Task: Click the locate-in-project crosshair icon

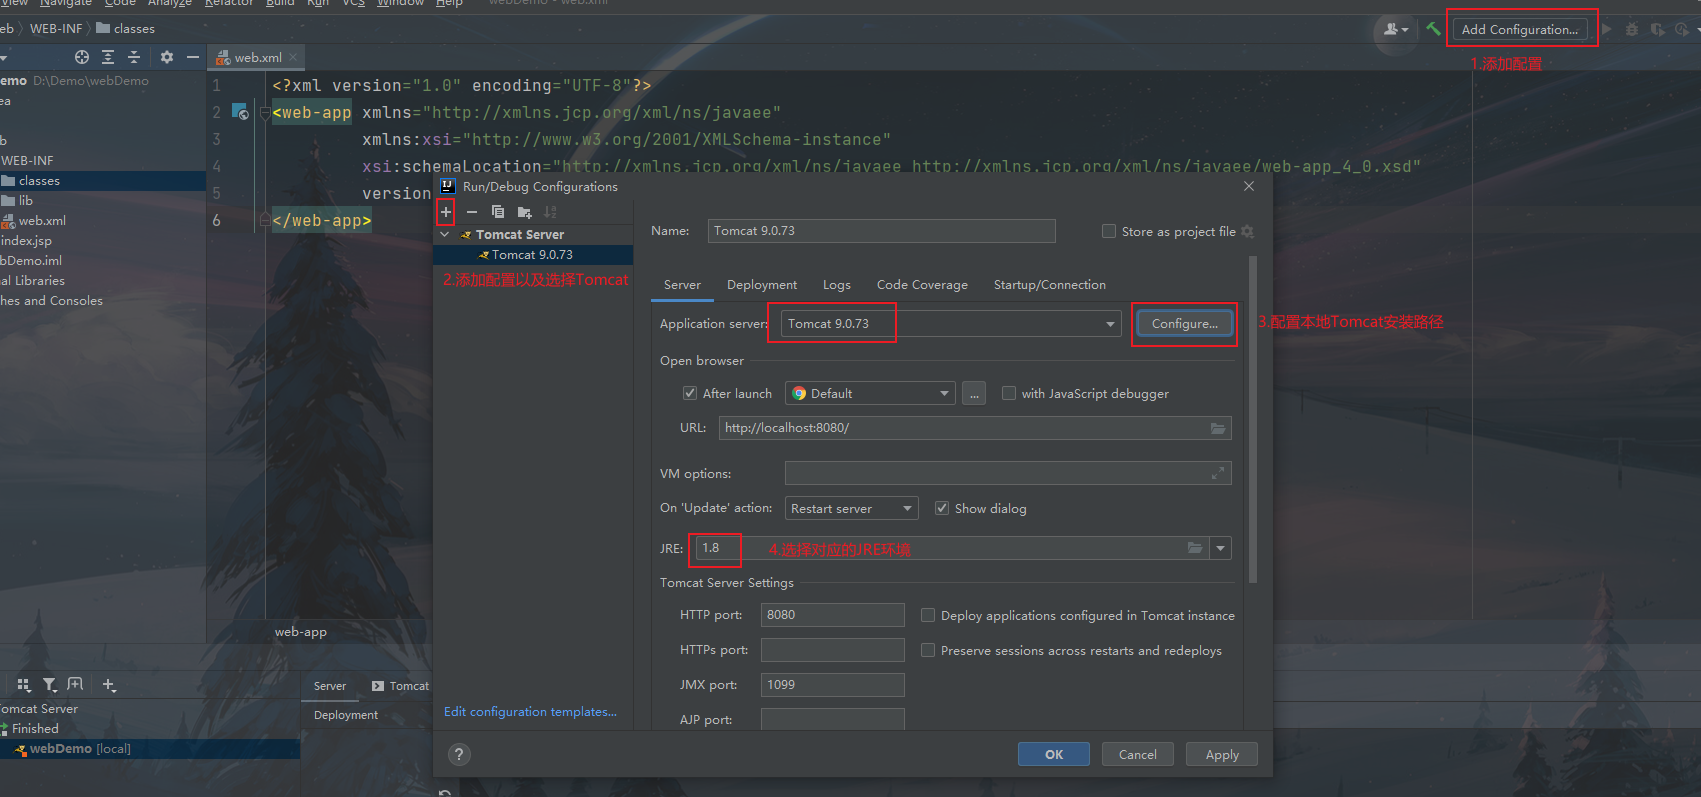Action: coord(82,57)
